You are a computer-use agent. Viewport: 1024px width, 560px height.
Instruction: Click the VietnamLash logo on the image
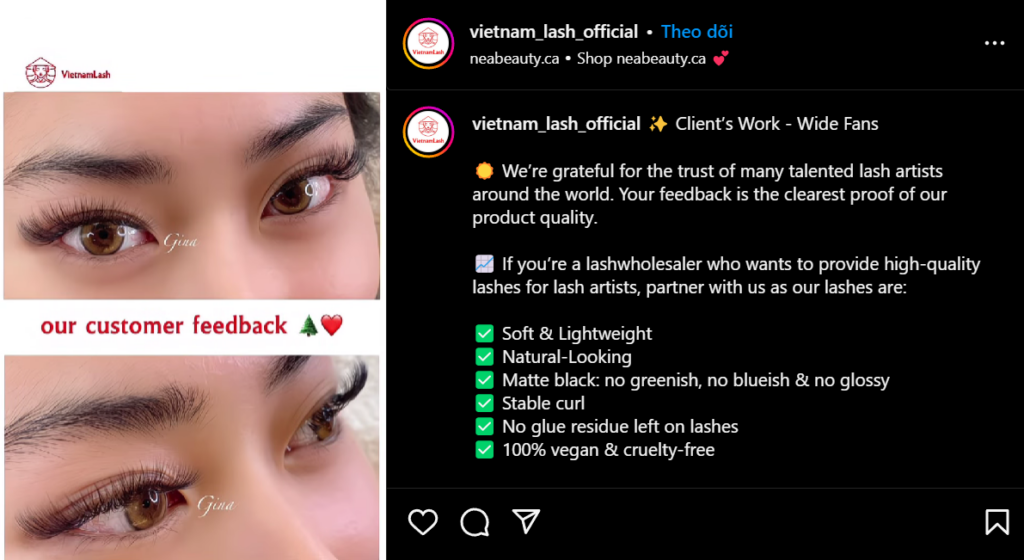(68, 73)
